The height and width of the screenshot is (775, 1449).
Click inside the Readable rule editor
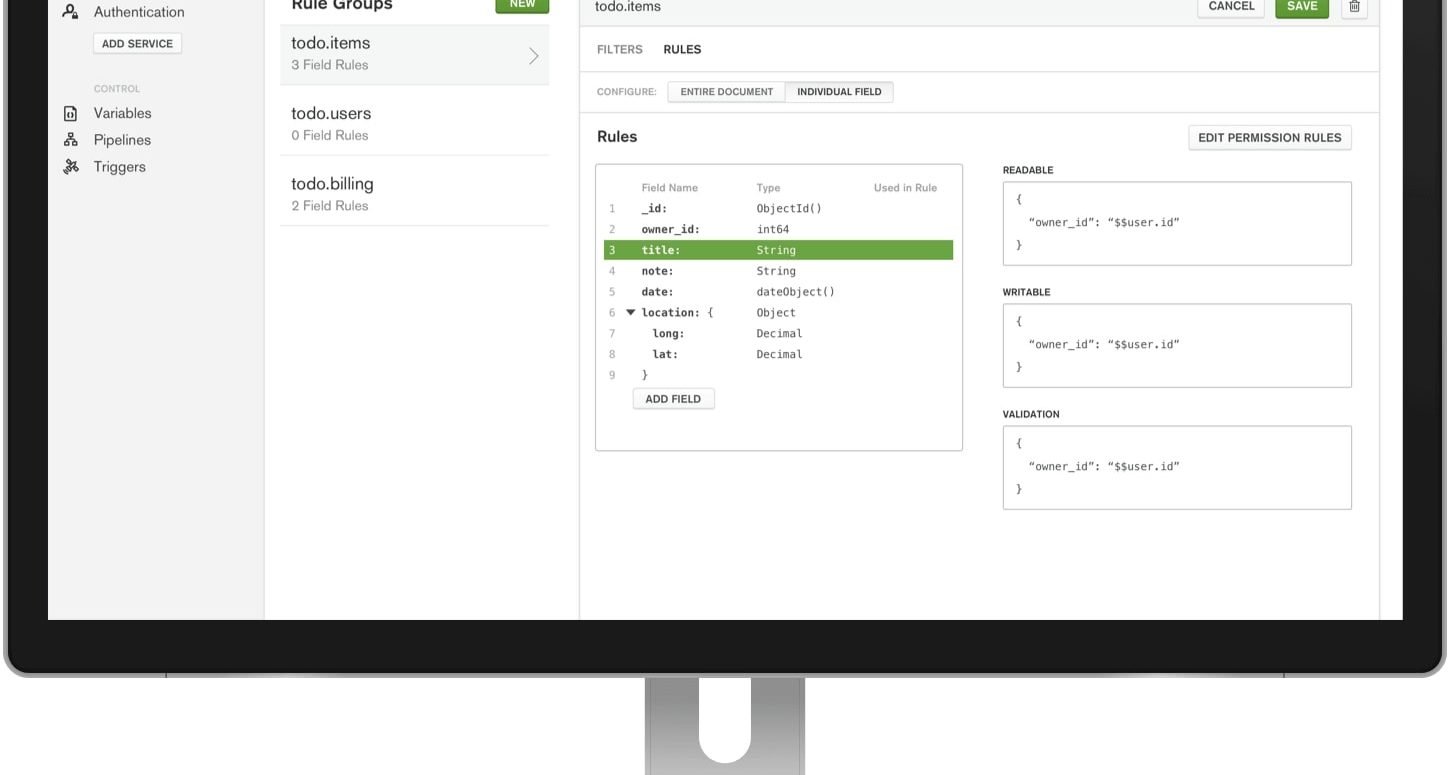click(1176, 224)
